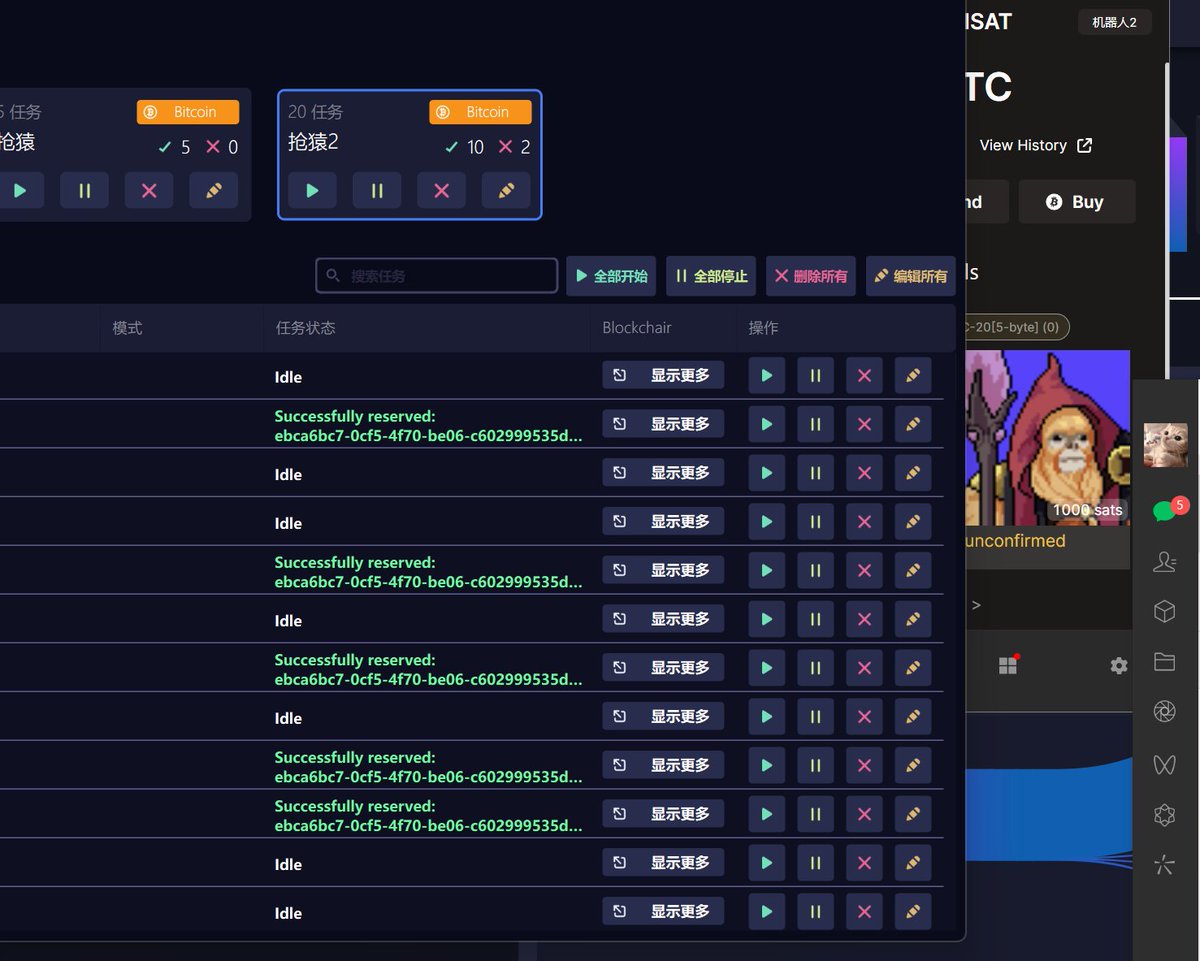The image size is (1200, 961).
Task: Open the spark search icon in sidebar
Action: [x=1164, y=865]
